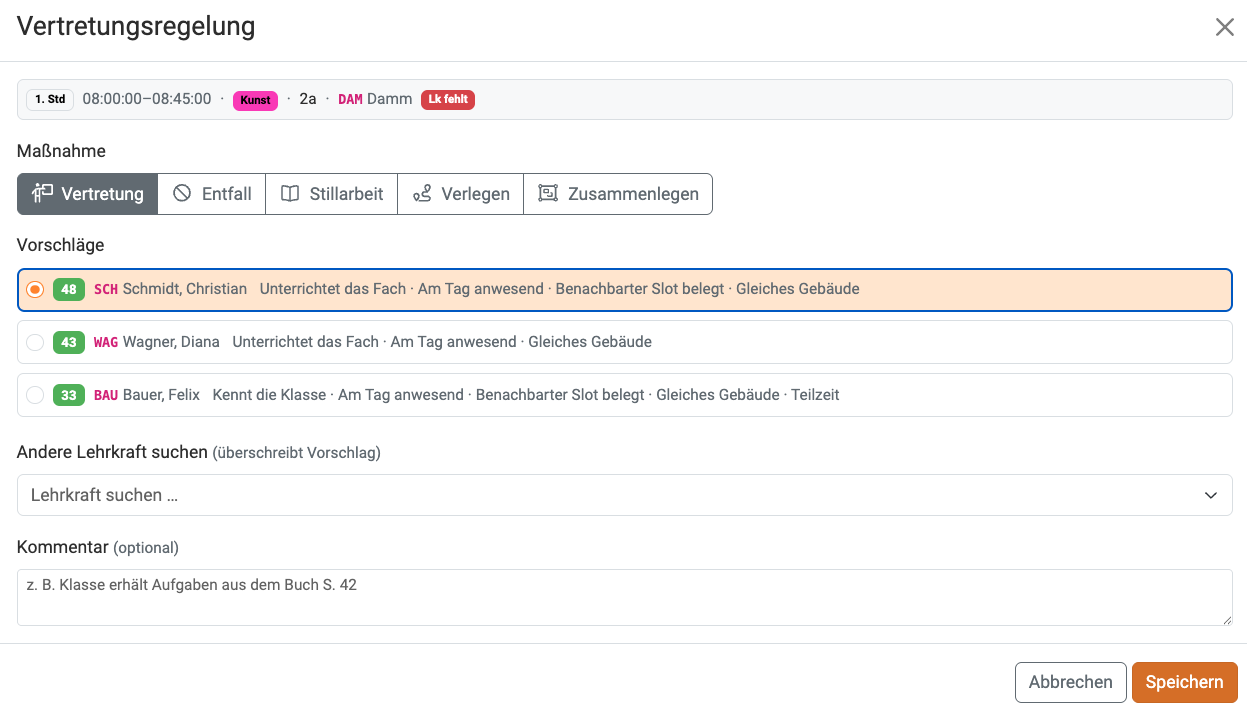This screenshot has width=1247, height=715.
Task: Click the score badge 33
Action: (x=69, y=395)
